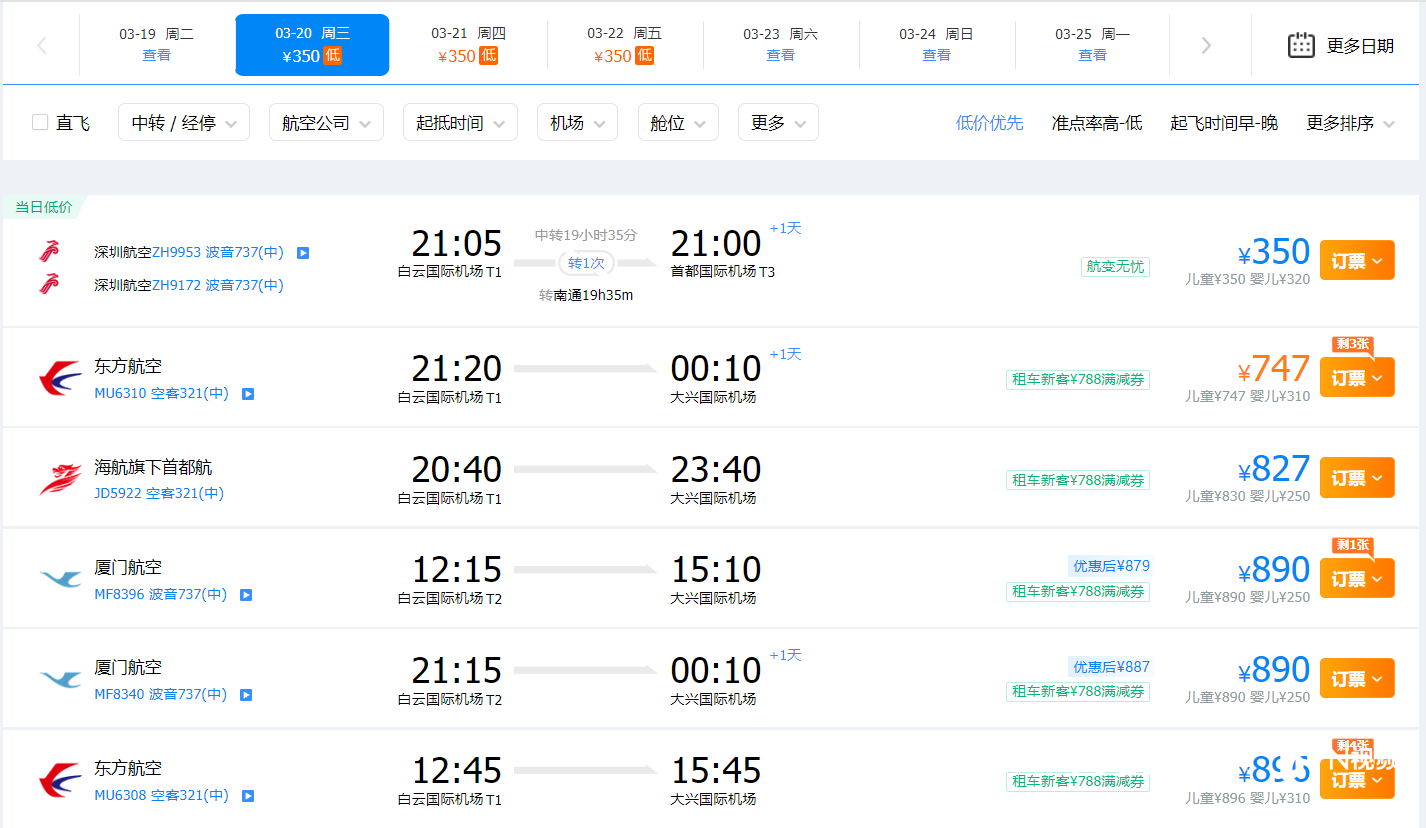The height and width of the screenshot is (828, 1426).
Task: Click play icon next to MU6308
Action: (248, 796)
